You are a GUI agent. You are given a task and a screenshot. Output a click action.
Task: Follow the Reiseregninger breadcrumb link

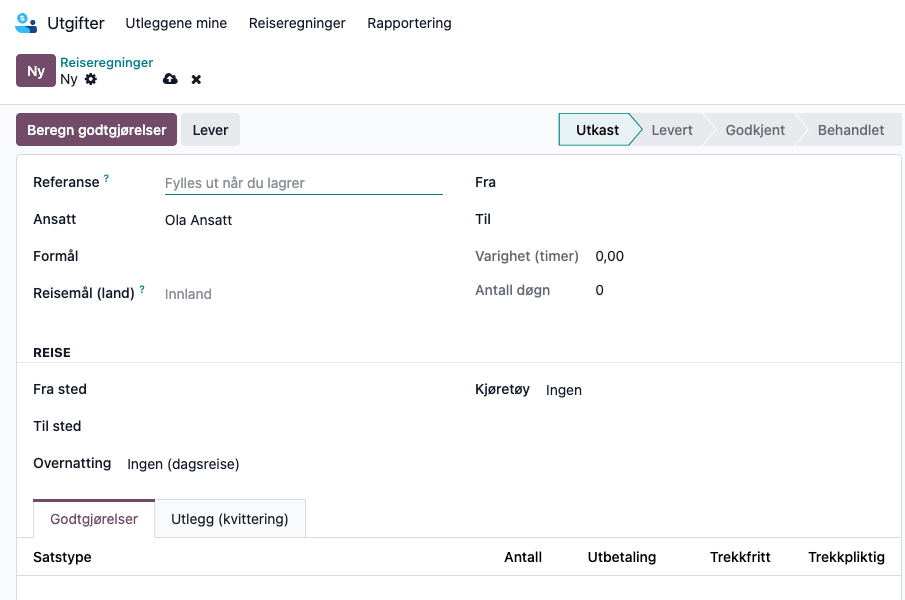pos(107,62)
